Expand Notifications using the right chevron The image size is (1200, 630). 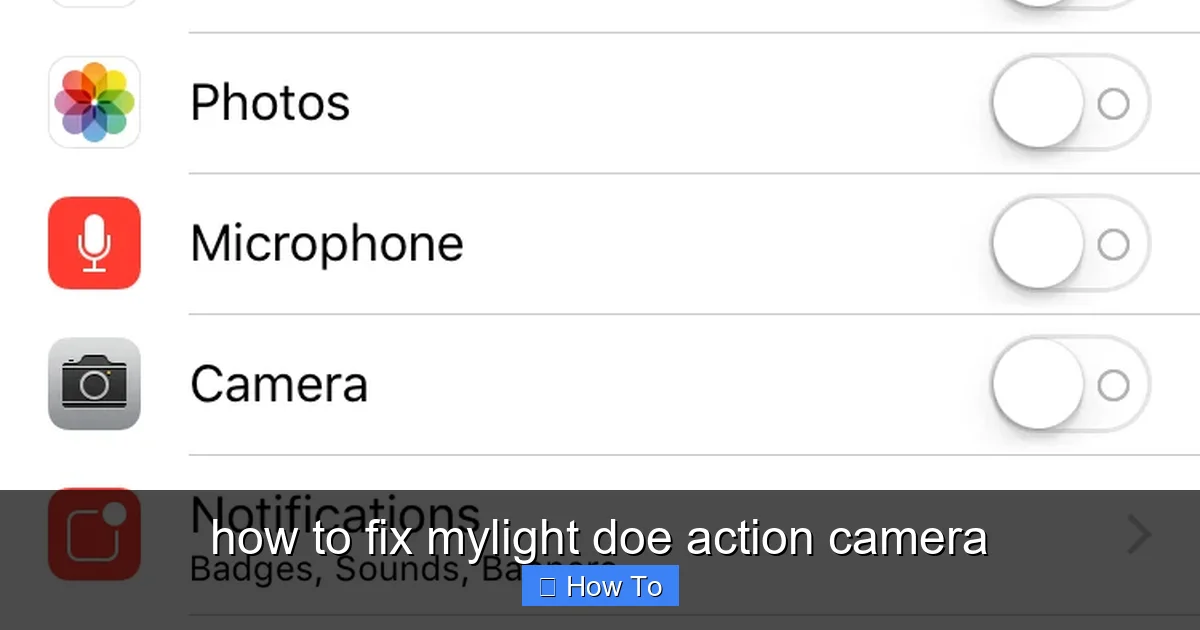[1139, 535]
